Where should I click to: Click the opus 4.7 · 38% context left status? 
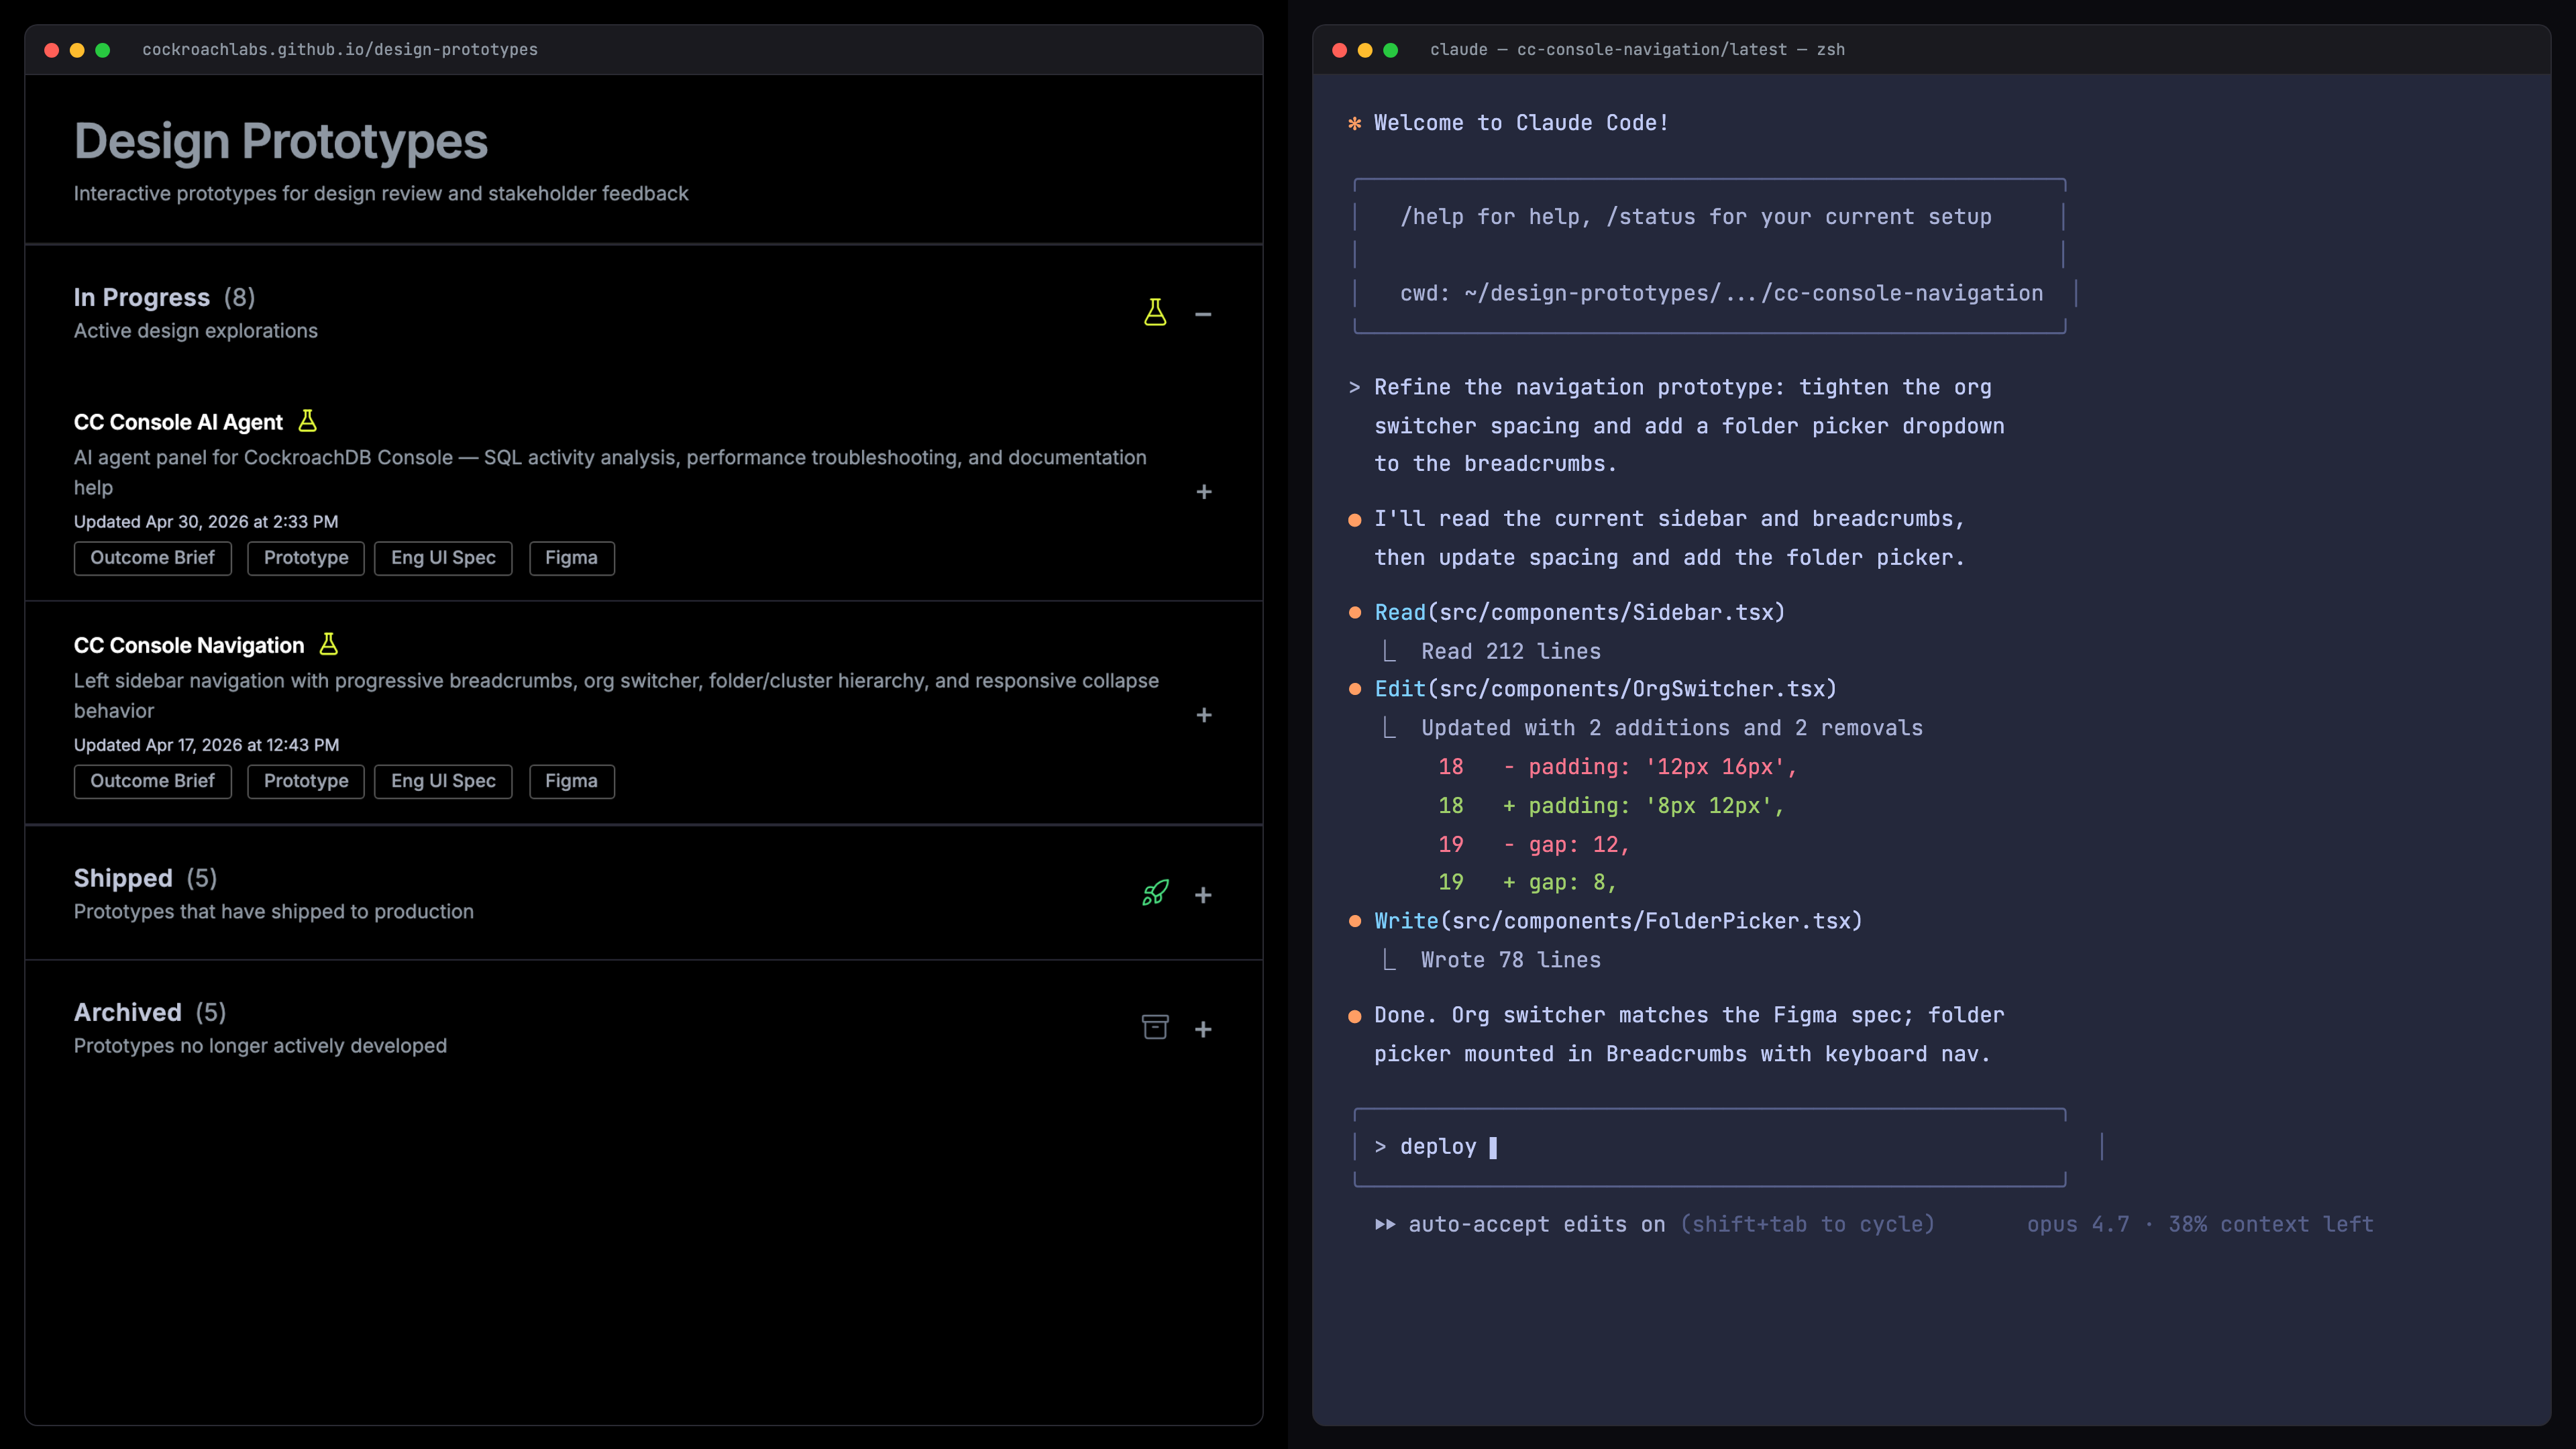[2200, 1224]
